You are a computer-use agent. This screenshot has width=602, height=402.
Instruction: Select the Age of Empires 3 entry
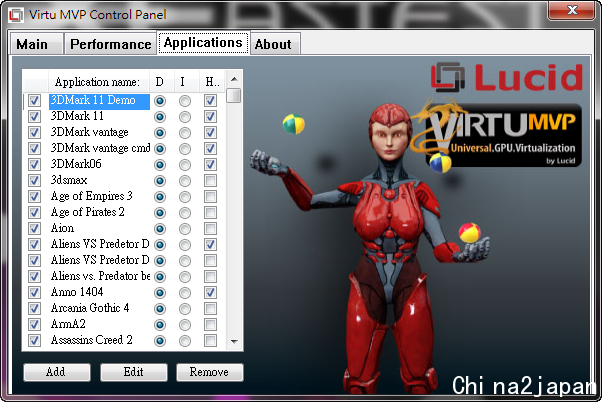(92, 196)
